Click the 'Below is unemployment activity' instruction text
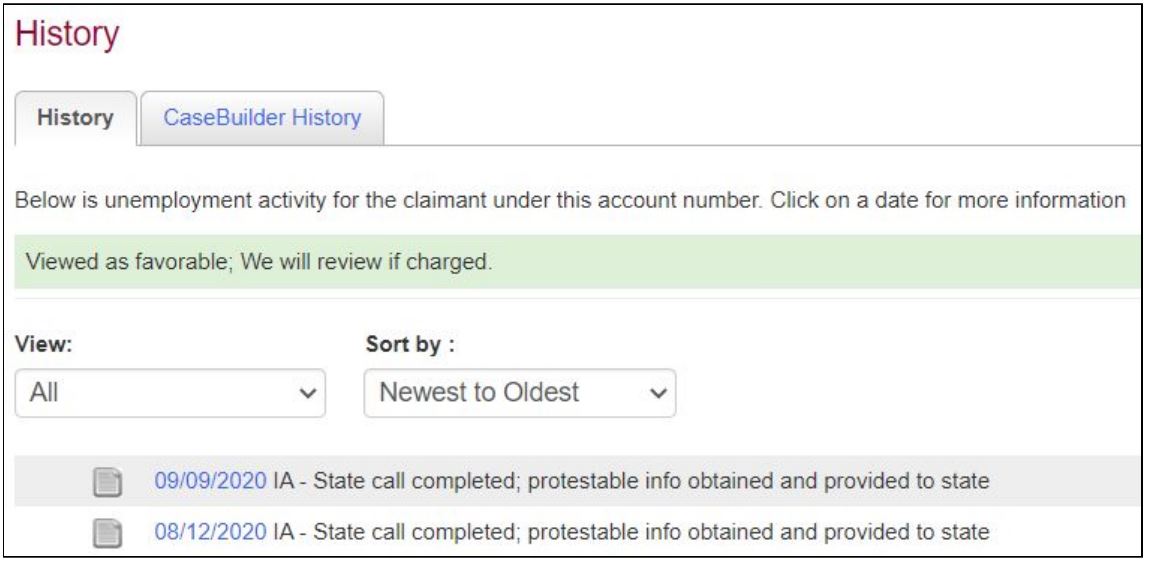 (x=570, y=199)
